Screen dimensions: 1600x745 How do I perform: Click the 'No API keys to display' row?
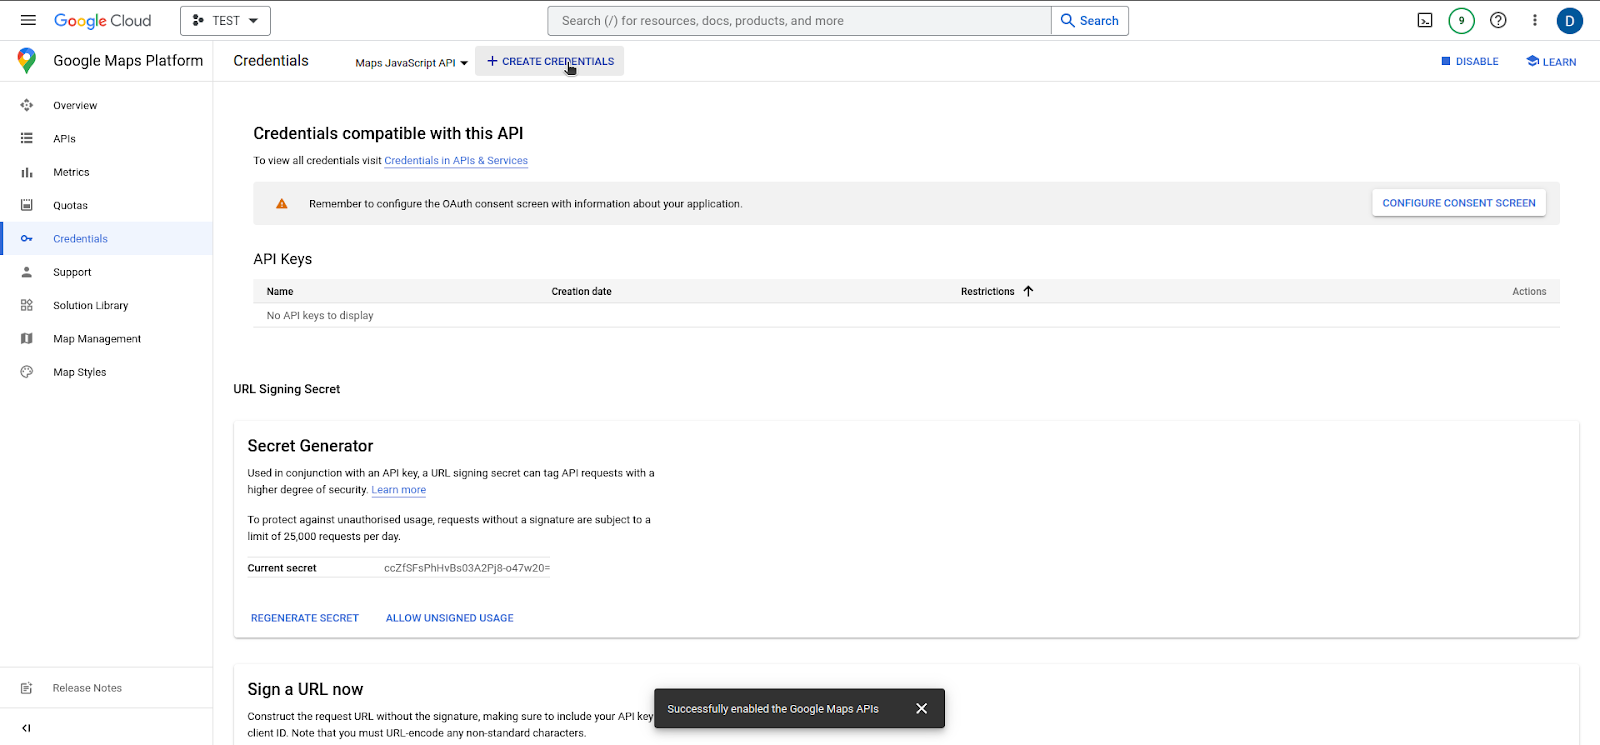[x=906, y=315]
